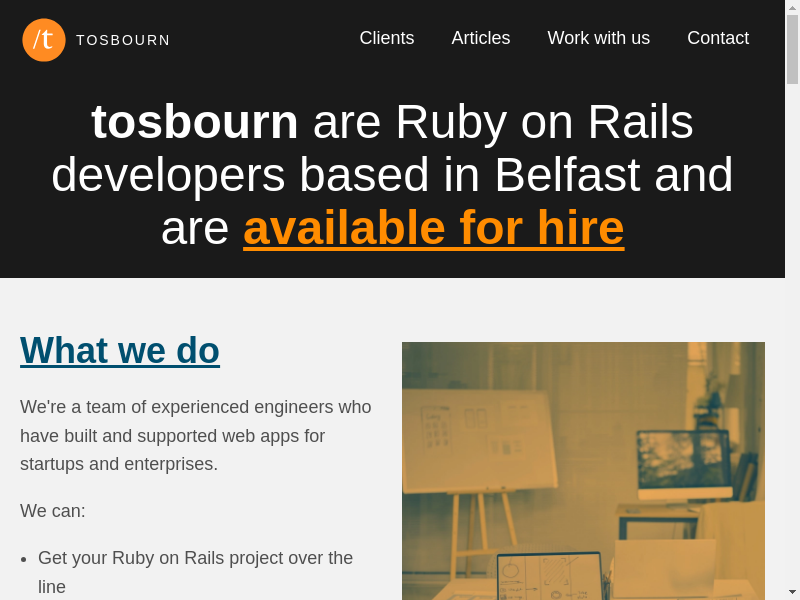Open the Clients menu item
800x600 pixels.
(x=386, y=38)
